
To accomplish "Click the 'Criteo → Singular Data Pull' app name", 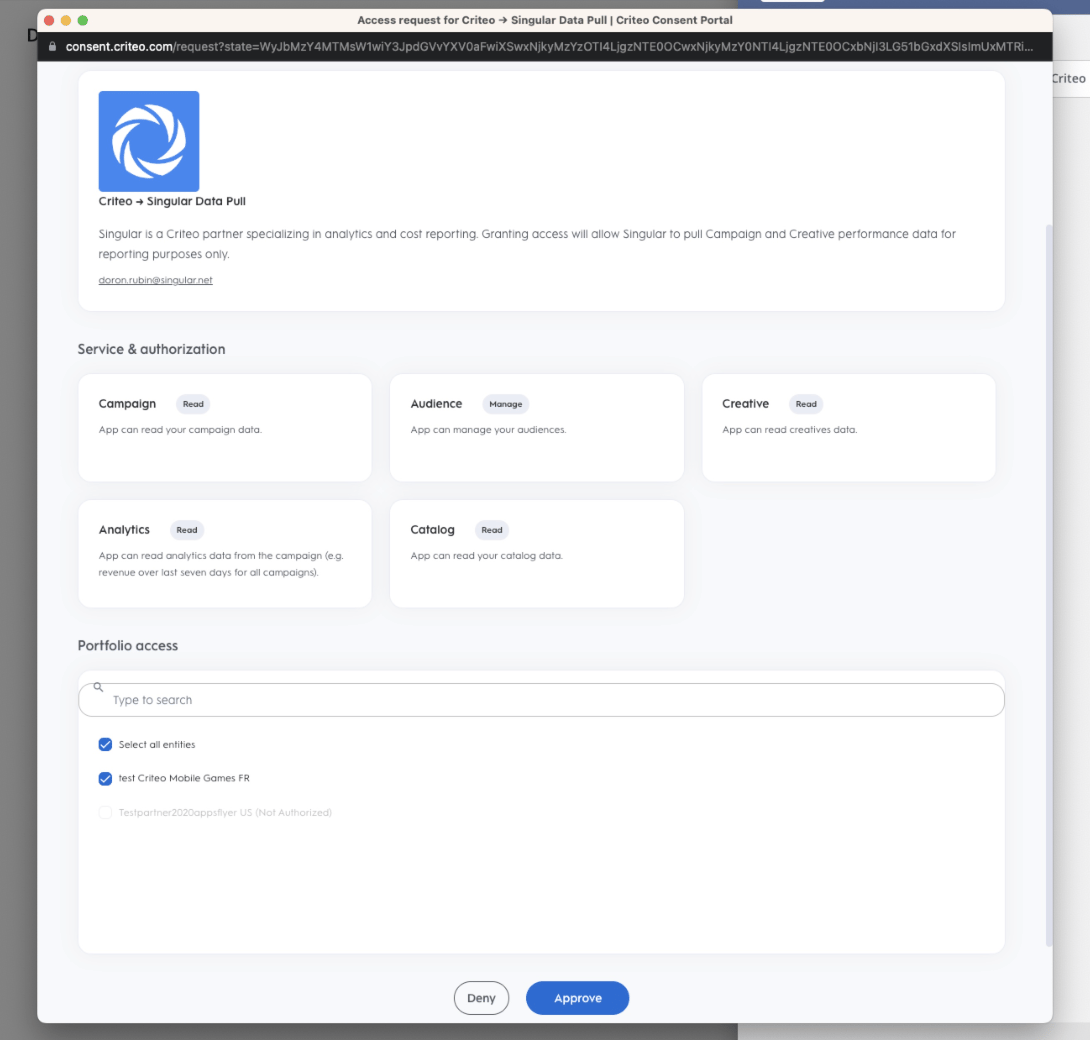I will point(172,201).
